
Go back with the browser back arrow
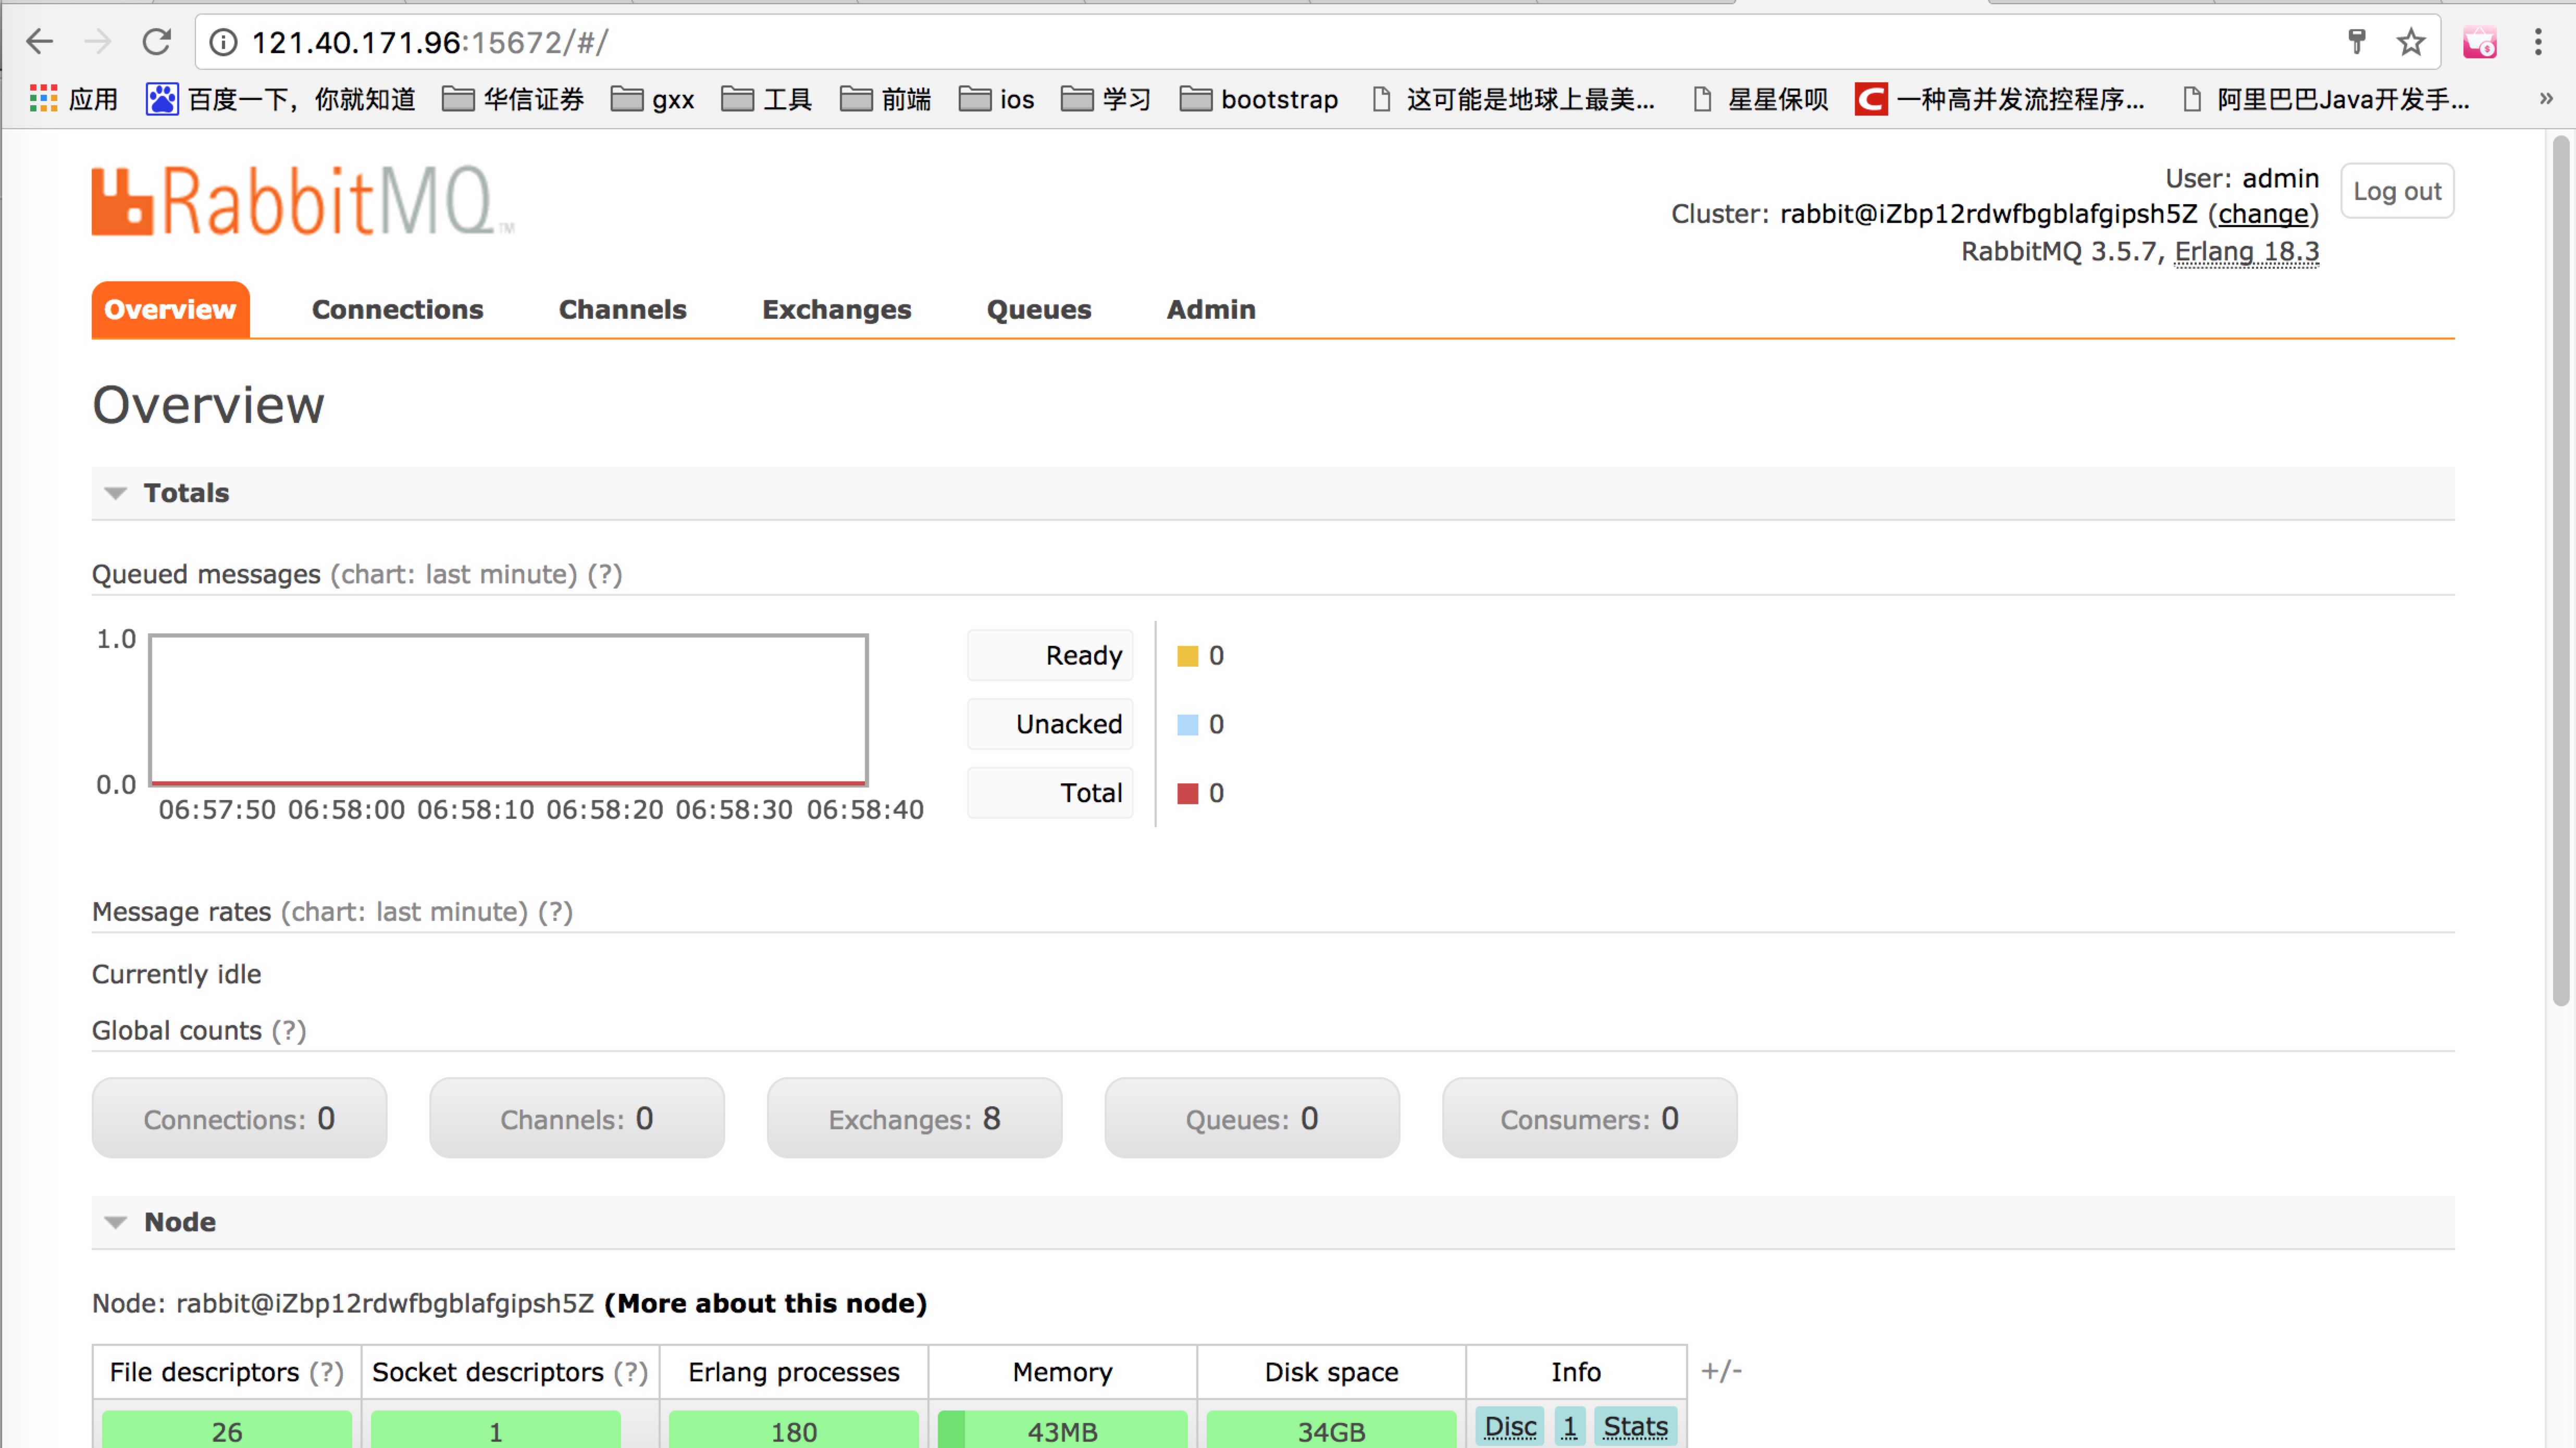(40, 42)
